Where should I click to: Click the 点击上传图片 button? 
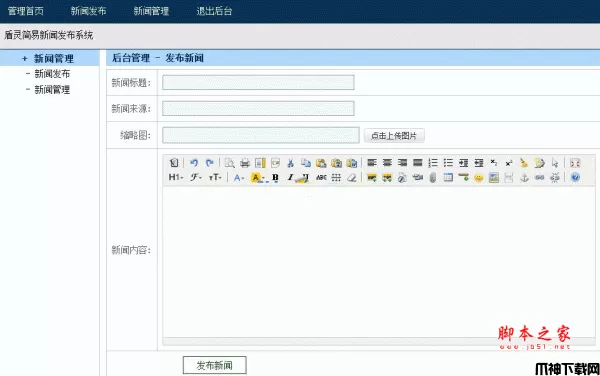pos(394,135)
